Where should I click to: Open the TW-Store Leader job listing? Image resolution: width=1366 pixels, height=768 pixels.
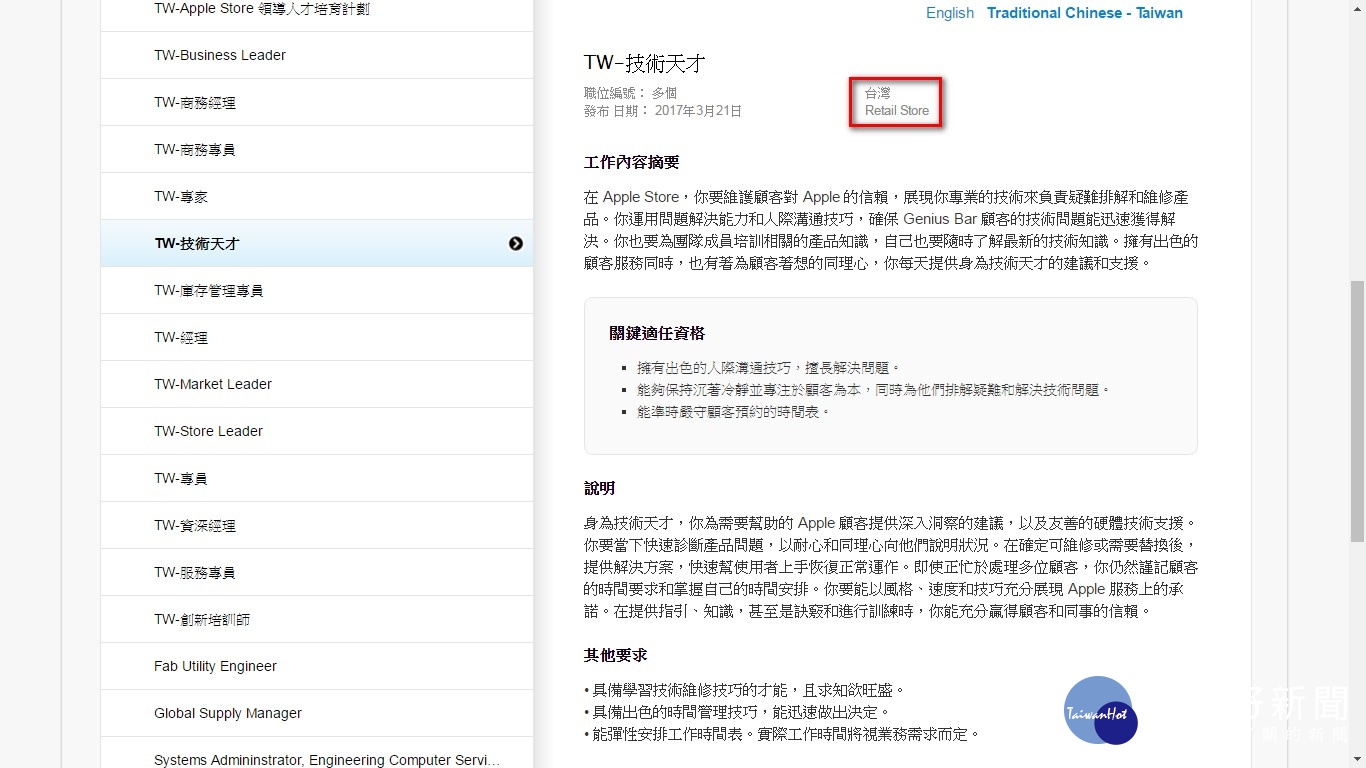pos(316,431)
